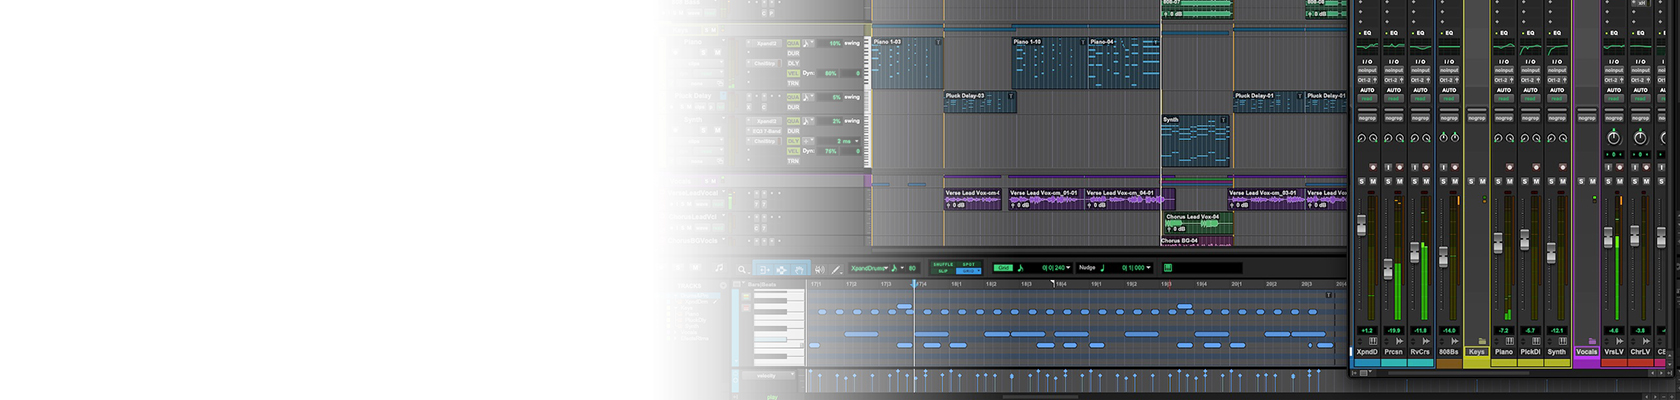Select the Trim tool
The image size is (1680, 400).
[x=765, y=270]
